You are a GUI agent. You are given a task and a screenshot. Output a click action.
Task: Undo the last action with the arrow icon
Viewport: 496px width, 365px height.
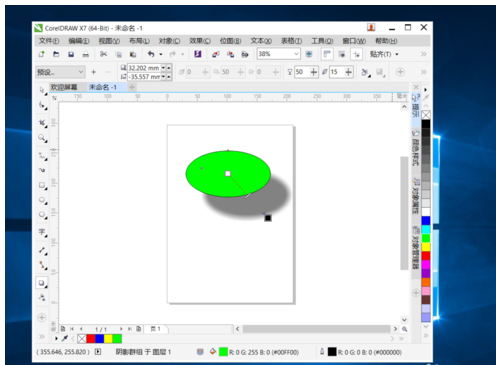151,54
